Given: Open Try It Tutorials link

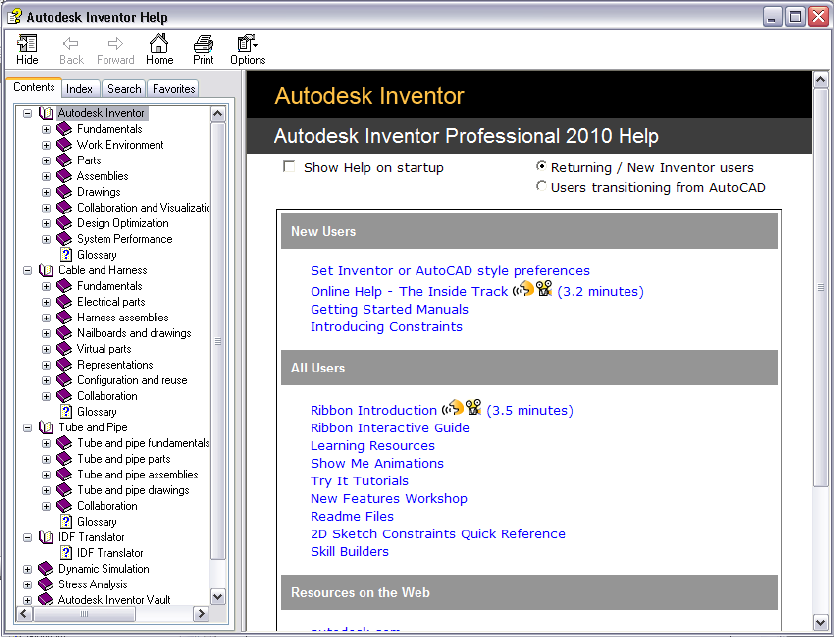Looking at the screenshot, I should pyautogui.click(x=360, y=481).
